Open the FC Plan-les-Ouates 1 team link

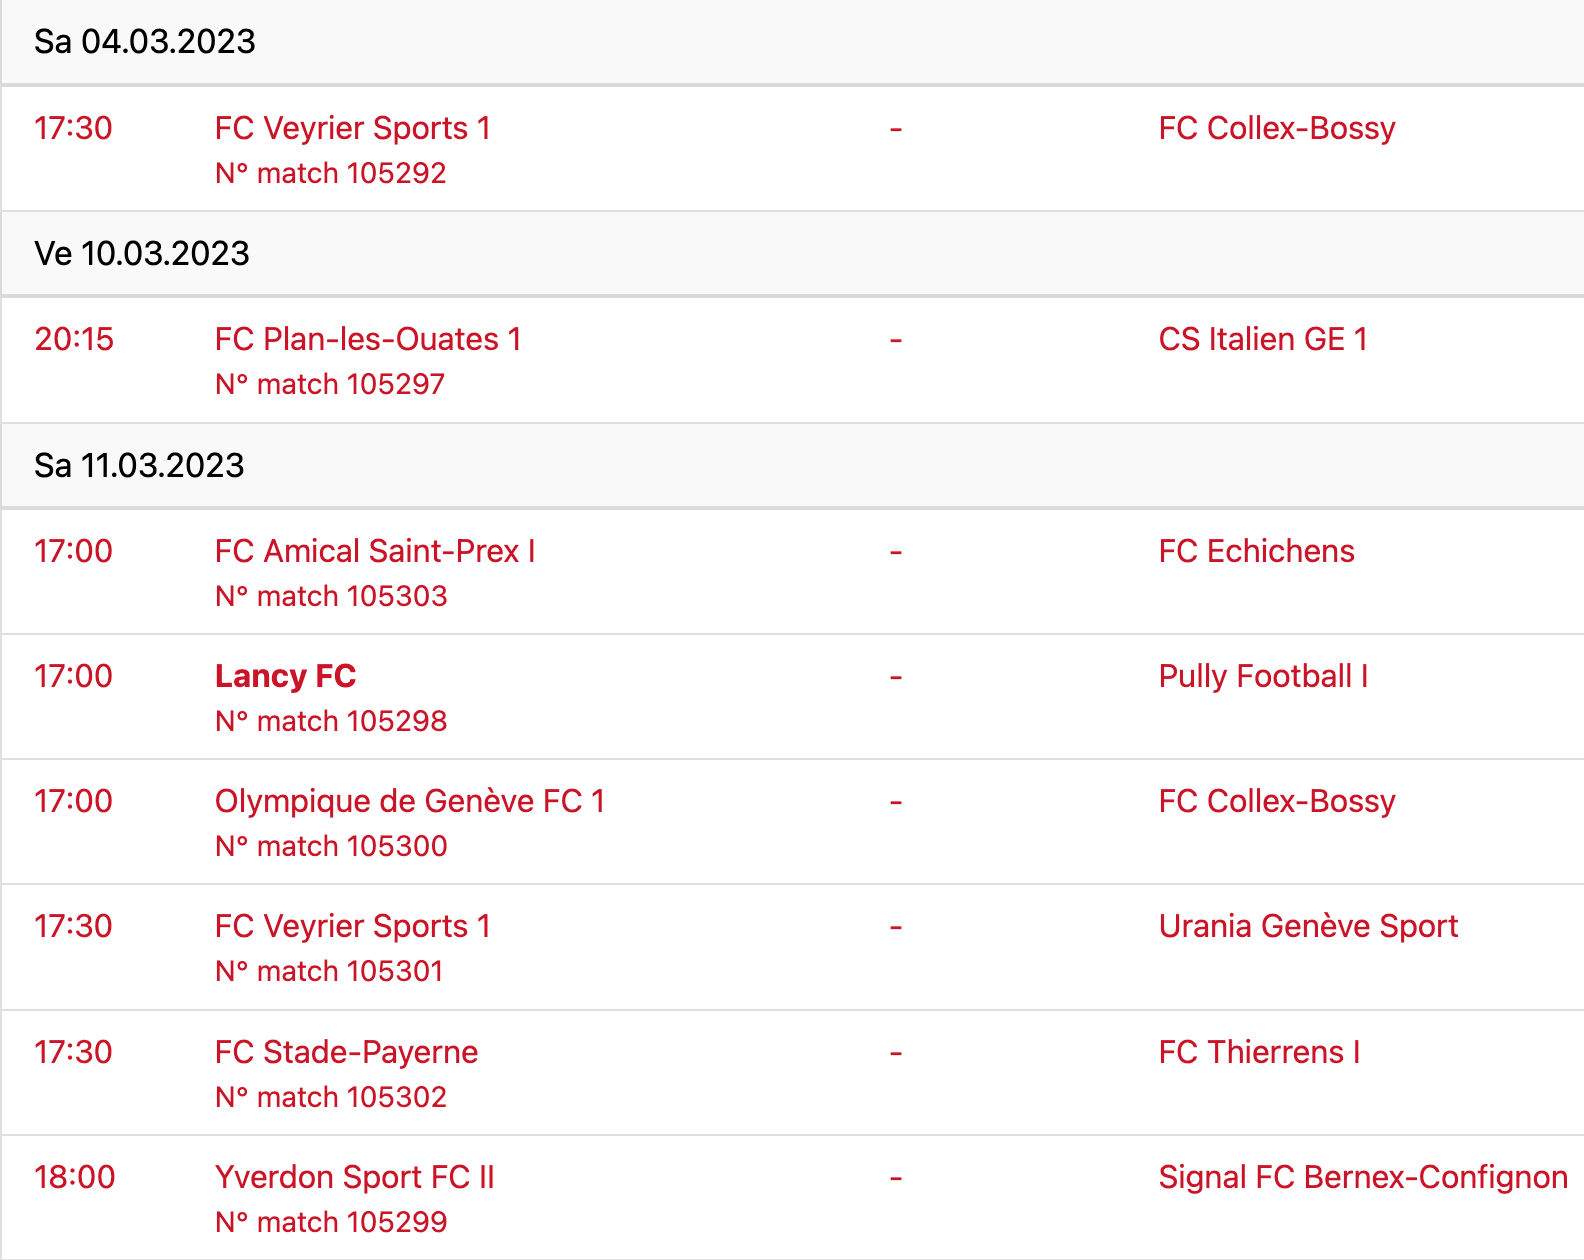click(x=367, y=339)
